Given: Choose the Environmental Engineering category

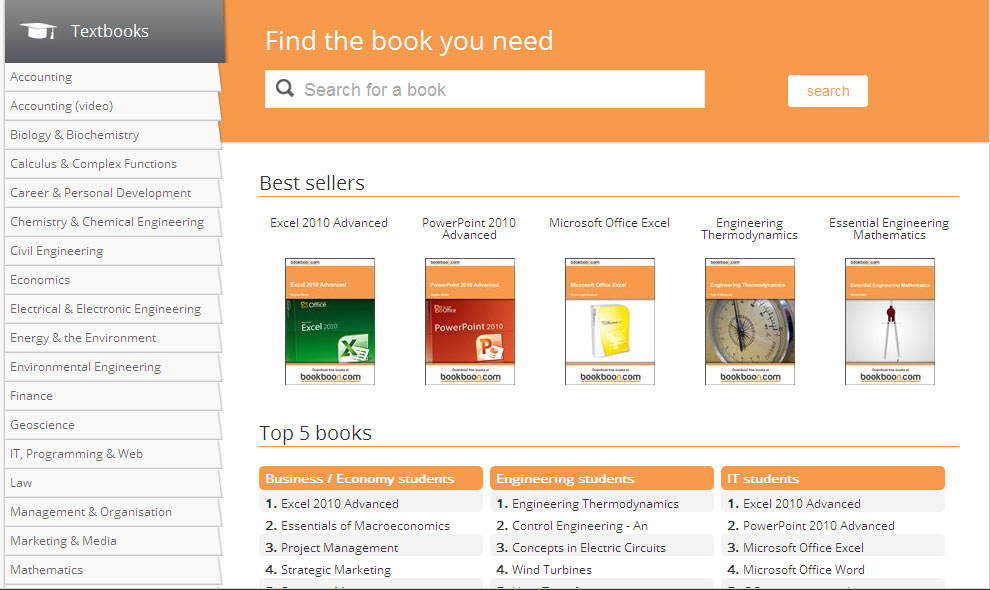Looking at the screenshot, I should click(x=112, y=368).
